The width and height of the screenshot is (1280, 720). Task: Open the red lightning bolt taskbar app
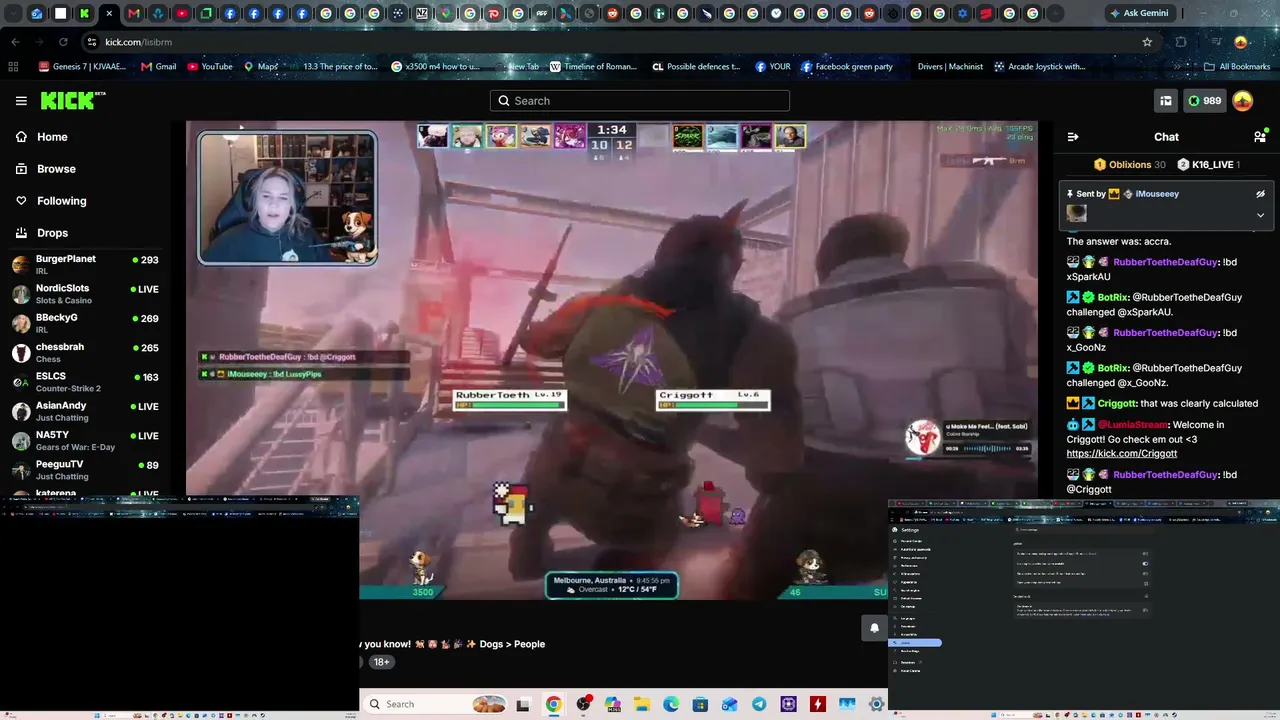pos(818,704)
